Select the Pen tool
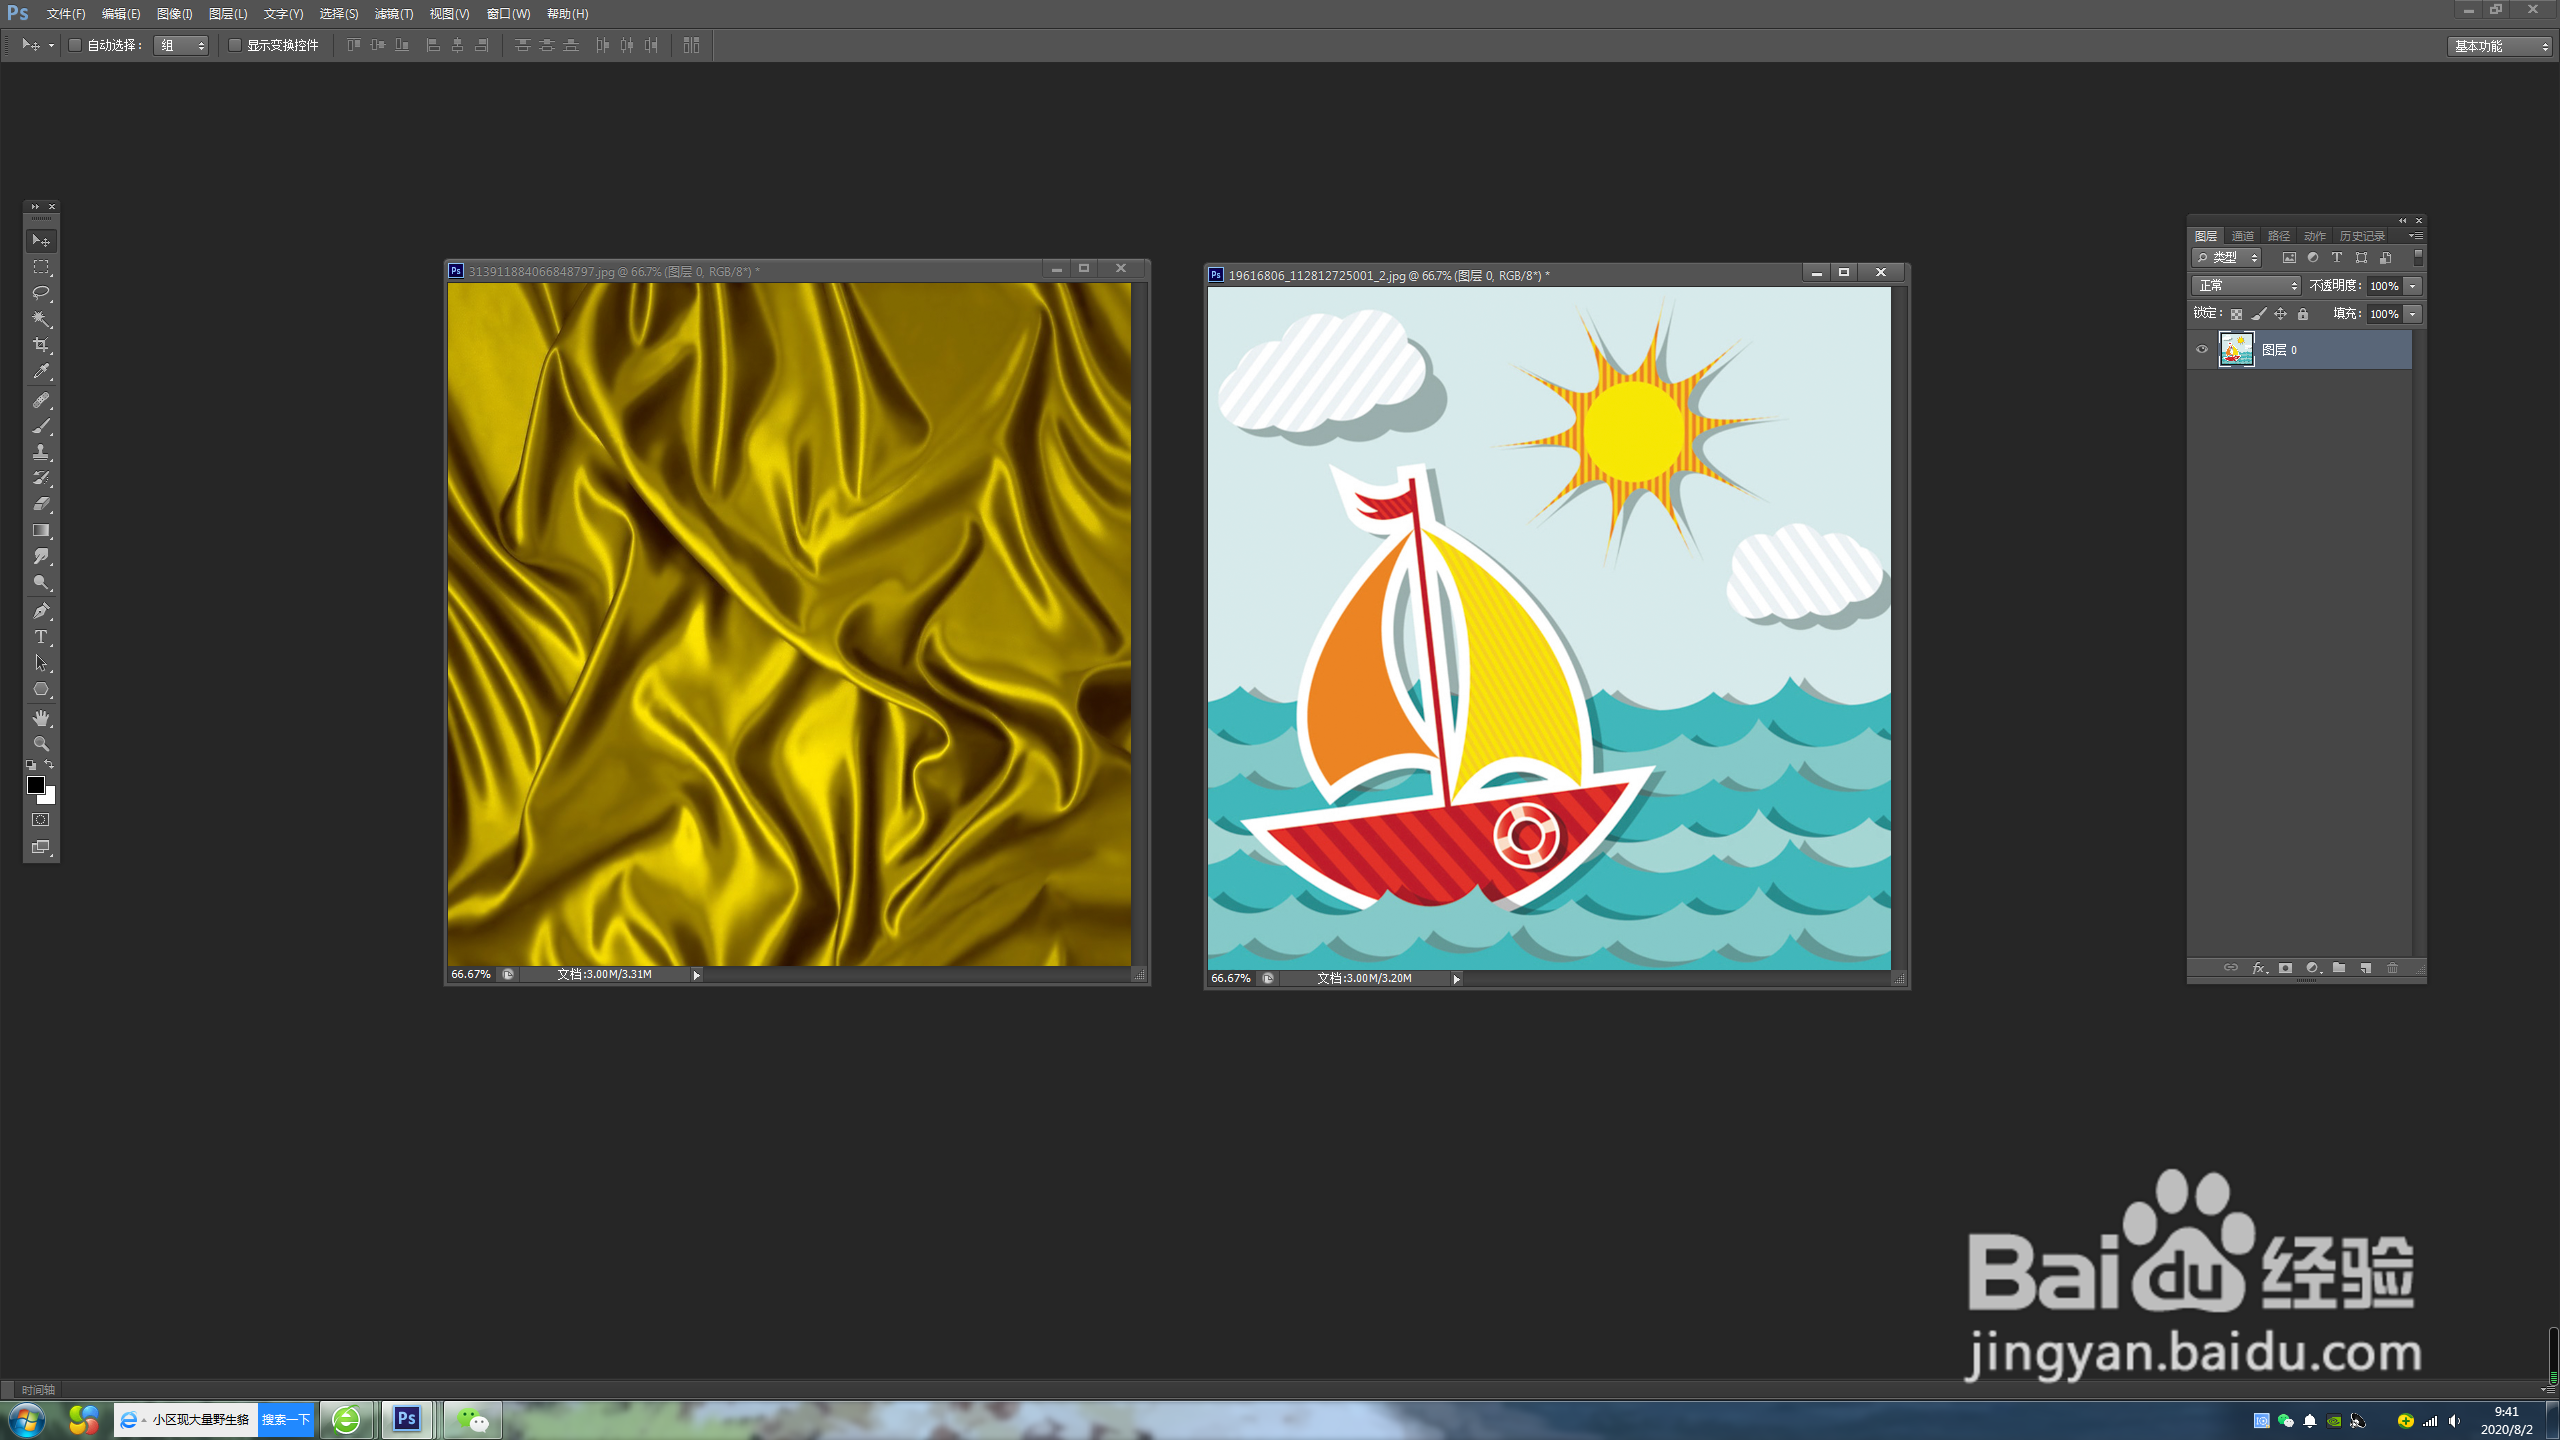This screenshot has height=1440, width=2560. click(x=41, y=611)
